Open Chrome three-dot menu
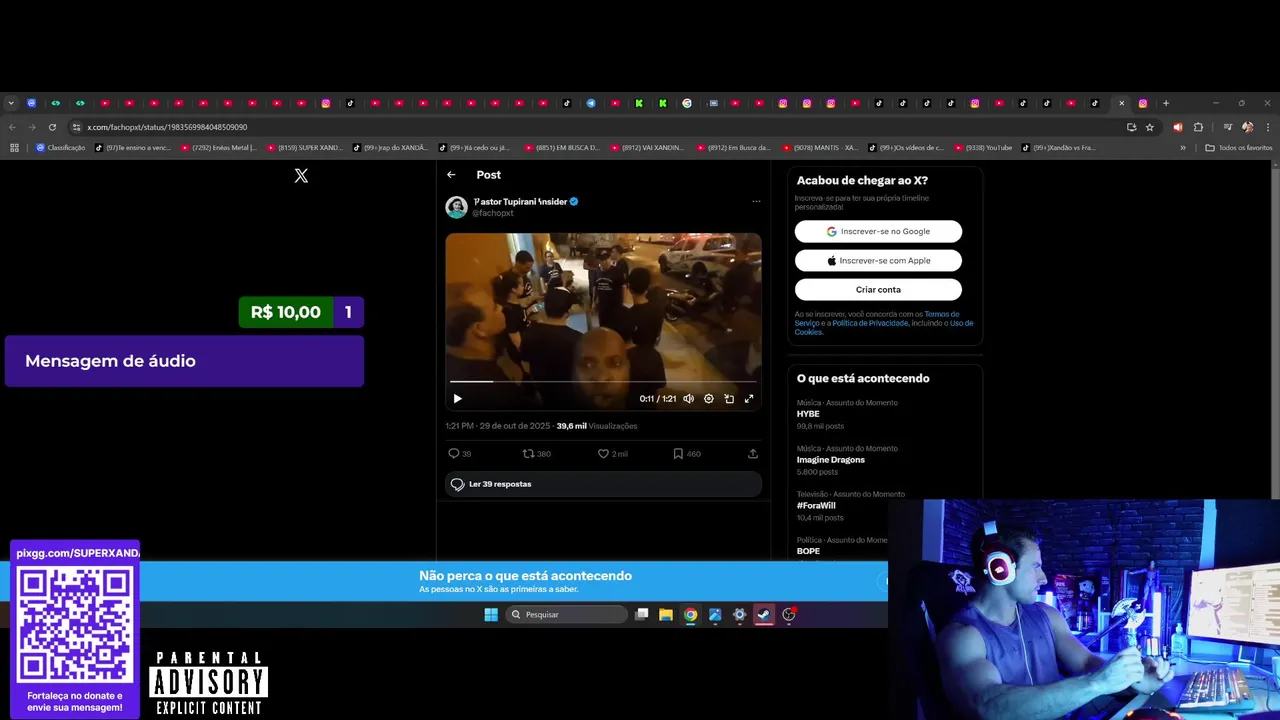This screenshot has height=720, width=1280. tap(1268, 127)
